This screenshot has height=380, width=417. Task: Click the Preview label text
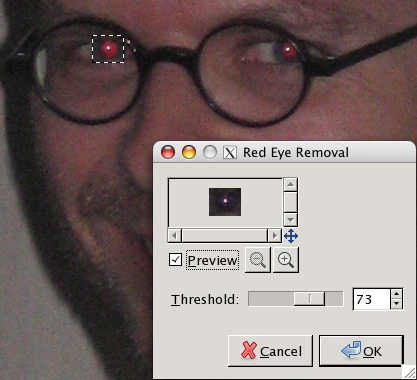[x=212, y=260]
